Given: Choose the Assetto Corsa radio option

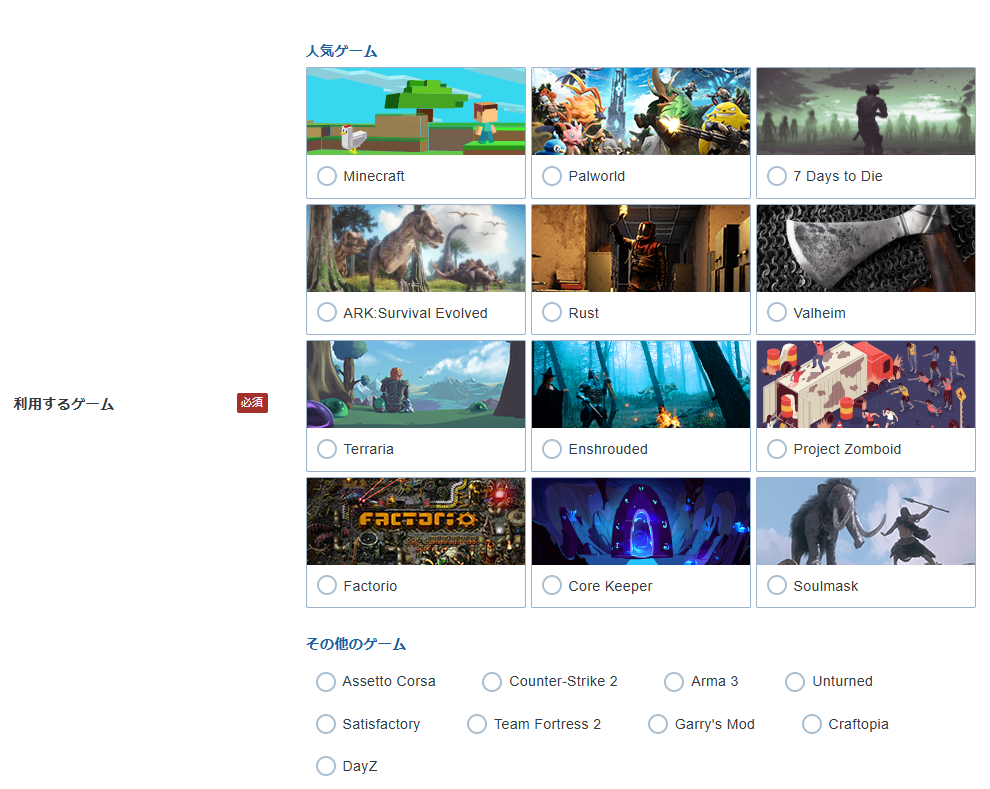Looking at the screenshot, I should click(x=326, y=682).
